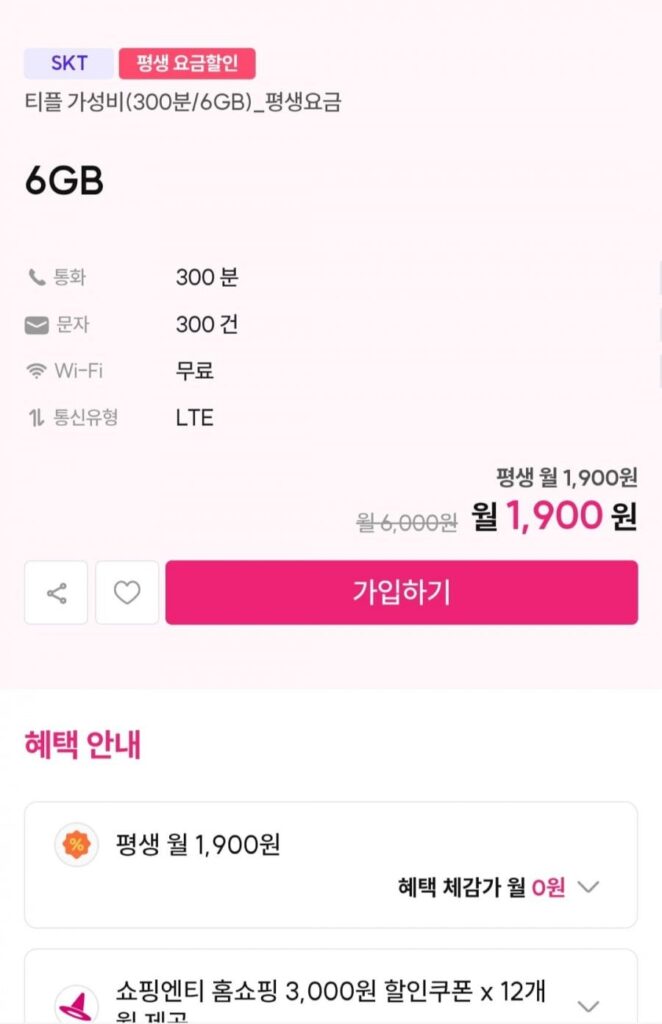Click the Wi-Fi icon in plan details
662x1024 pixels.
point(36,371)
